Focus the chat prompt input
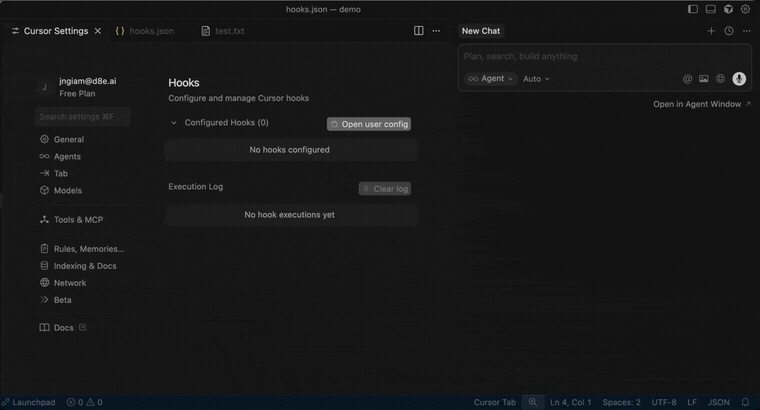760x410 pixels. click(x=604, y=56)
